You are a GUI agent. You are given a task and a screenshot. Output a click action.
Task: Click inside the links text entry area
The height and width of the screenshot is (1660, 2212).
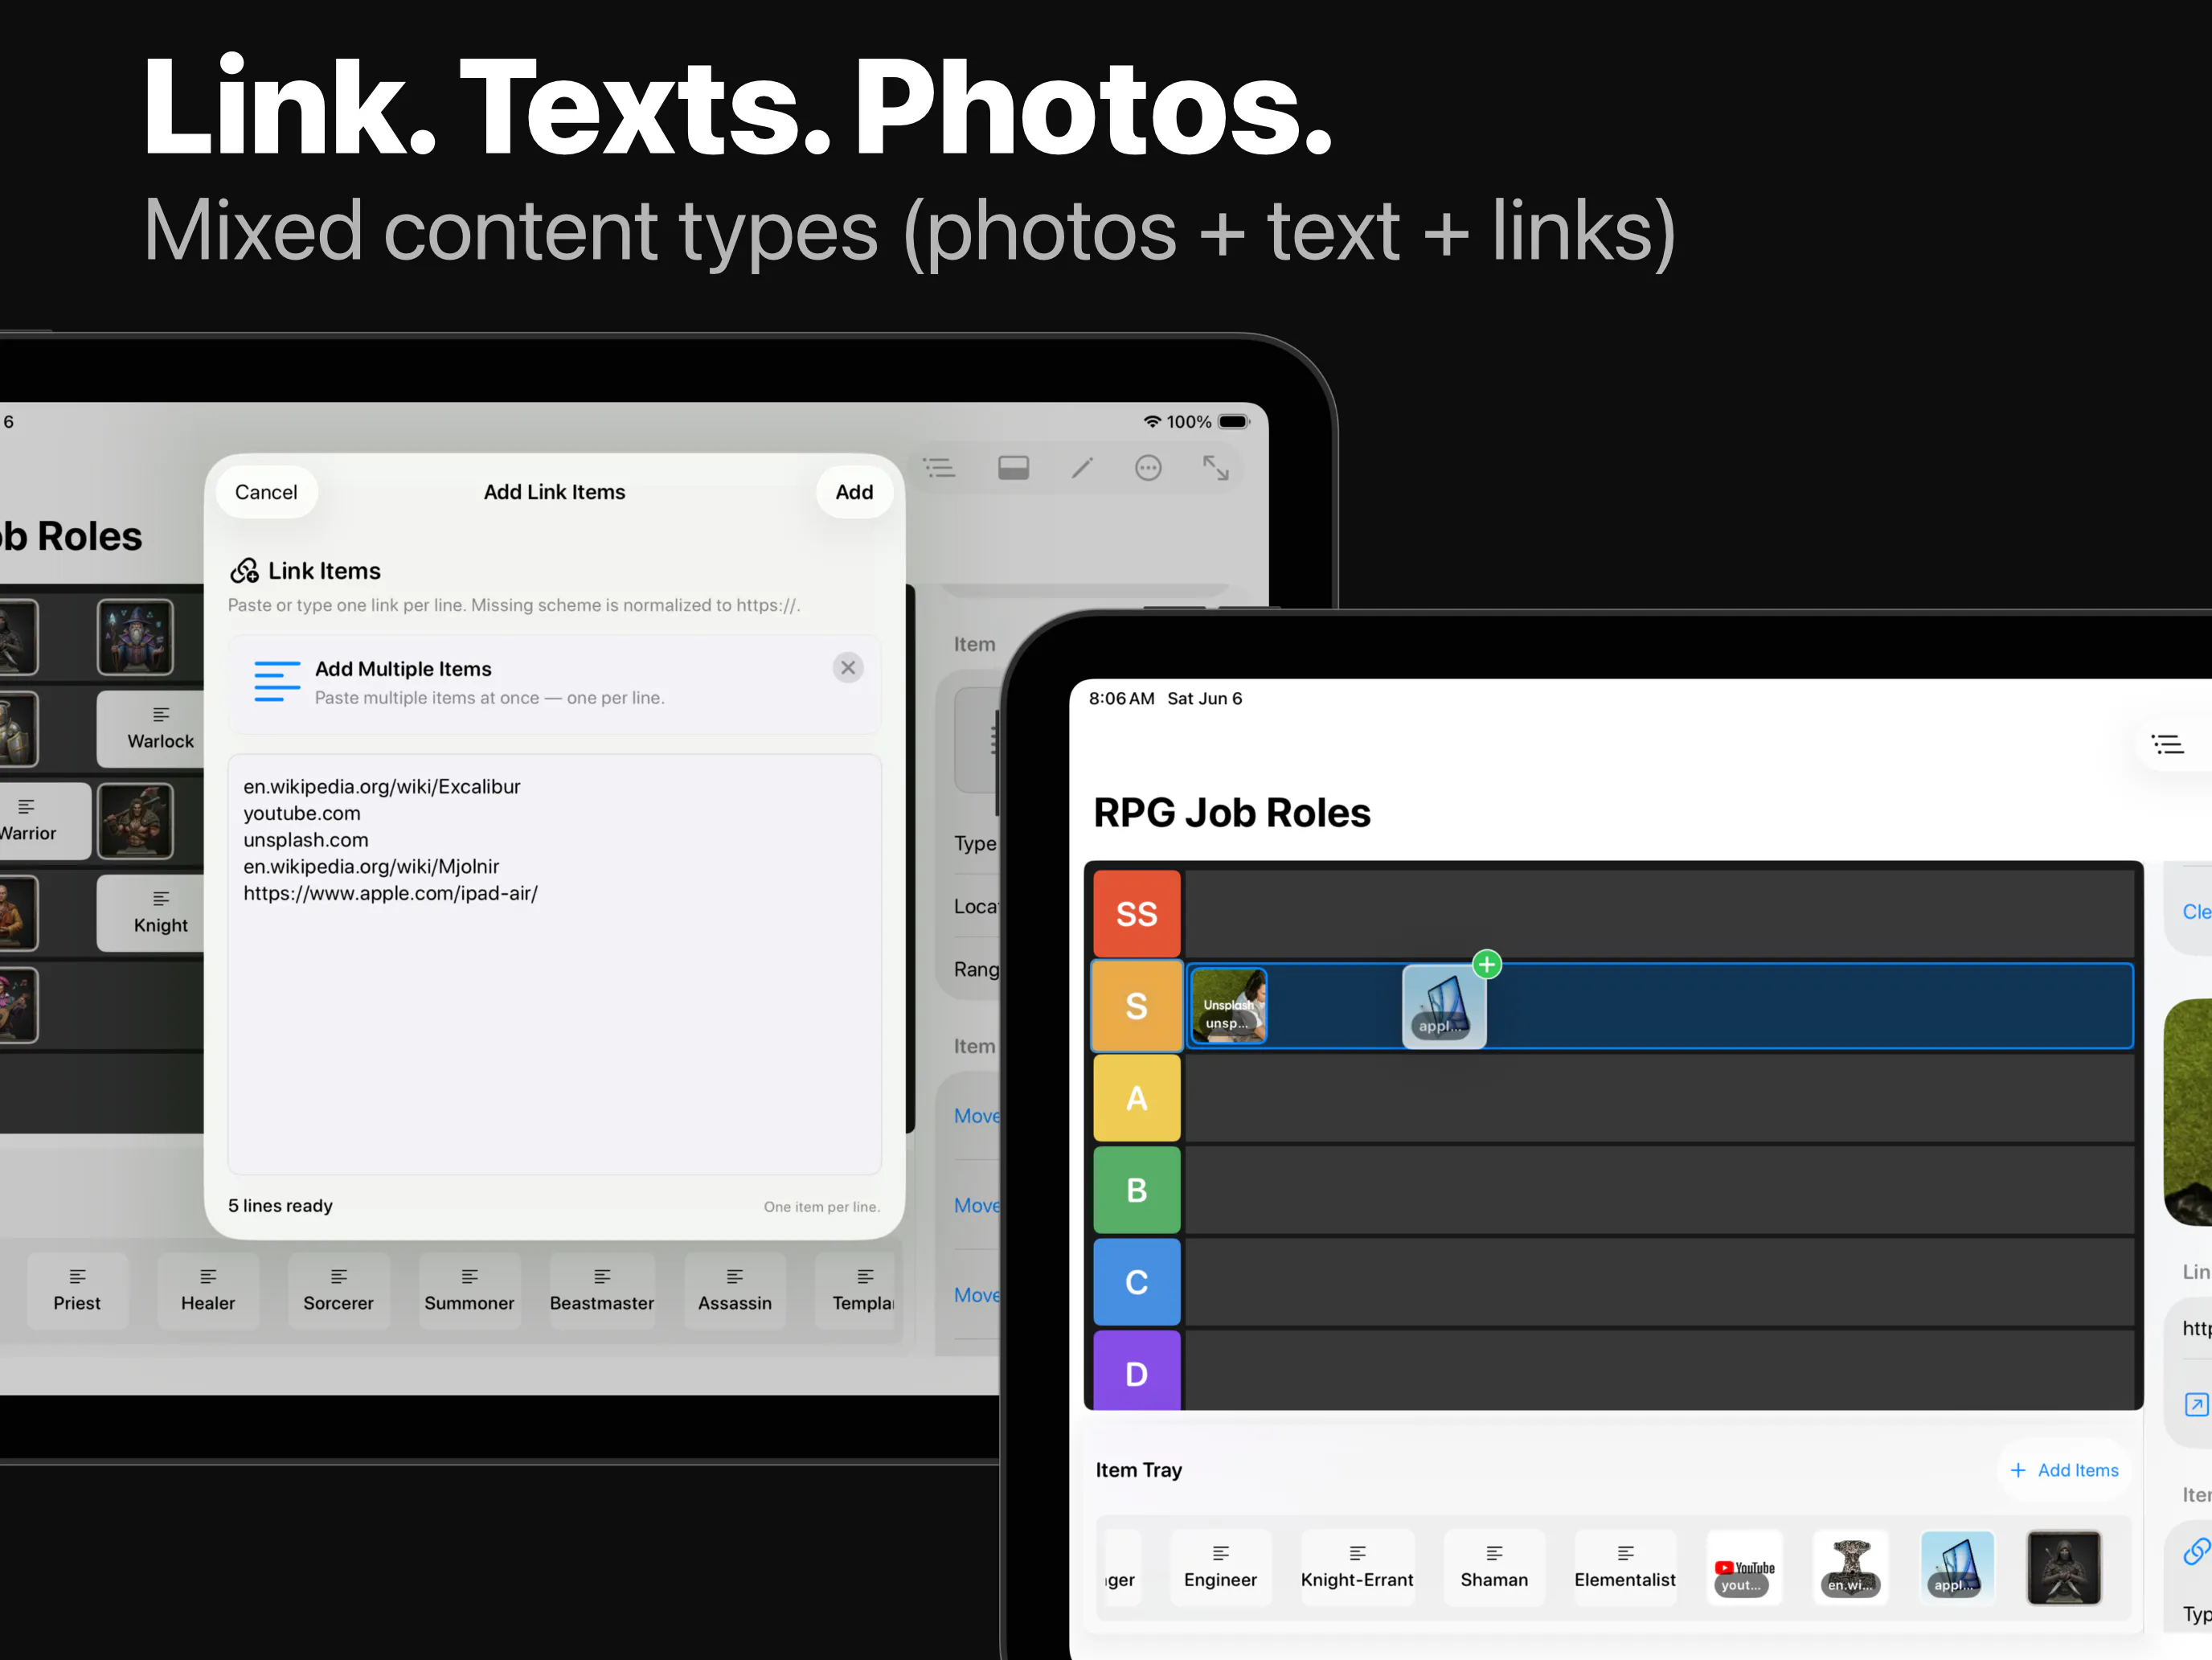pyautogui.click(x=554, y=964)
